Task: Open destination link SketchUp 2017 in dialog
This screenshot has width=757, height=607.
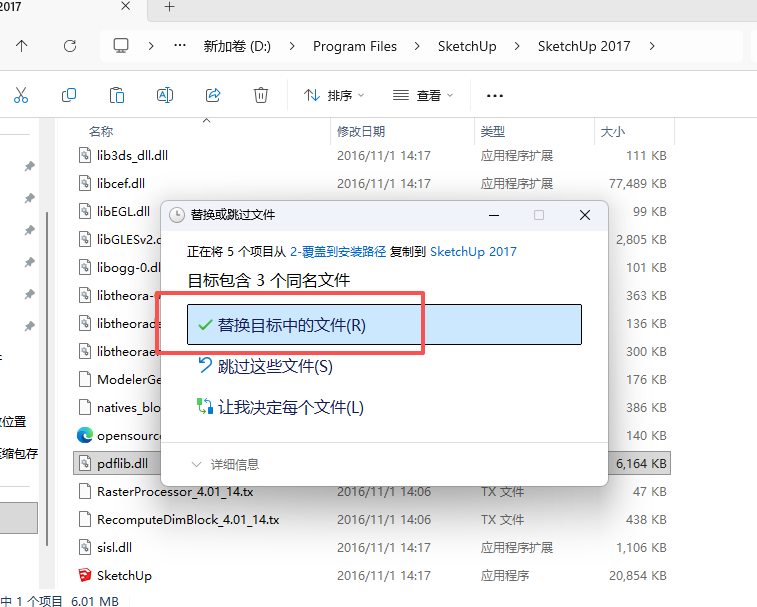Action: pos(473,252)
